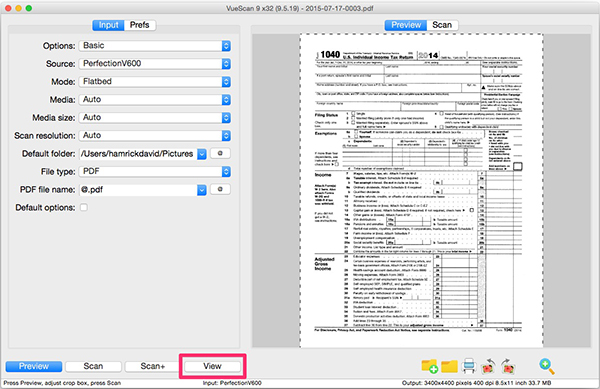Rotate the image right with the clockwise icon
This screenshot has width=600, height=389.
(507, 366)
